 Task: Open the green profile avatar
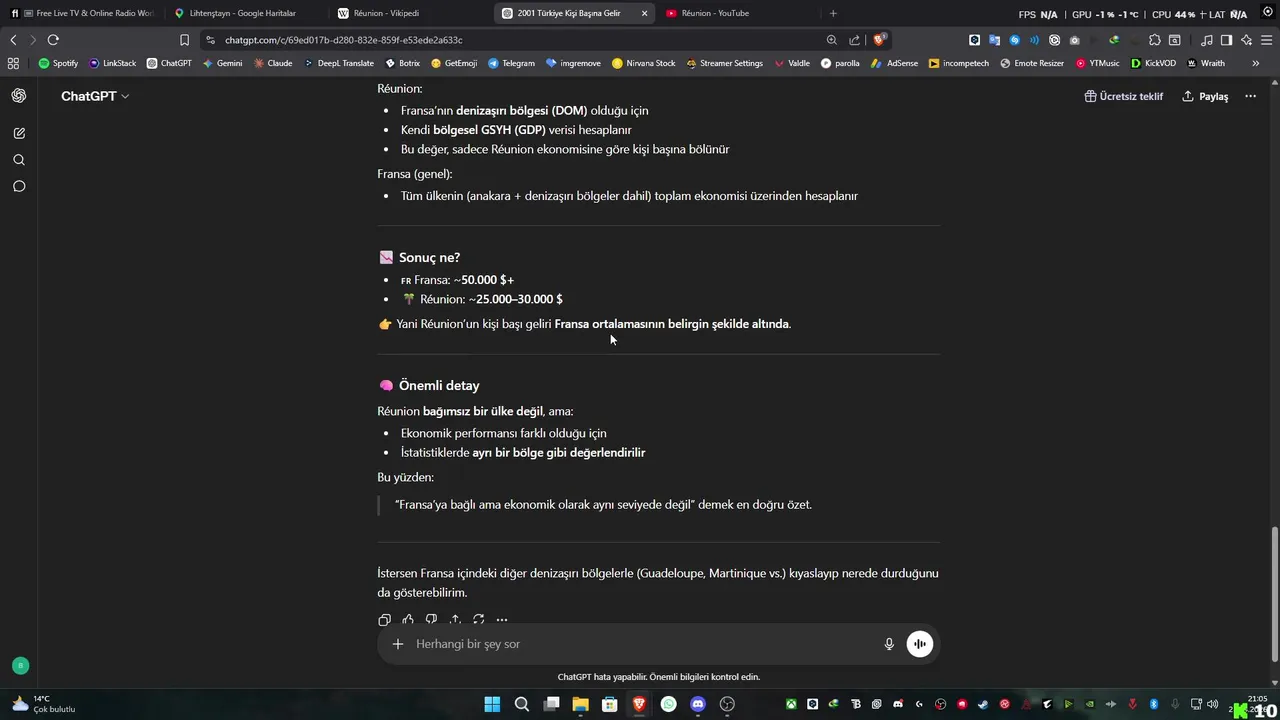(x=20, y=666)
